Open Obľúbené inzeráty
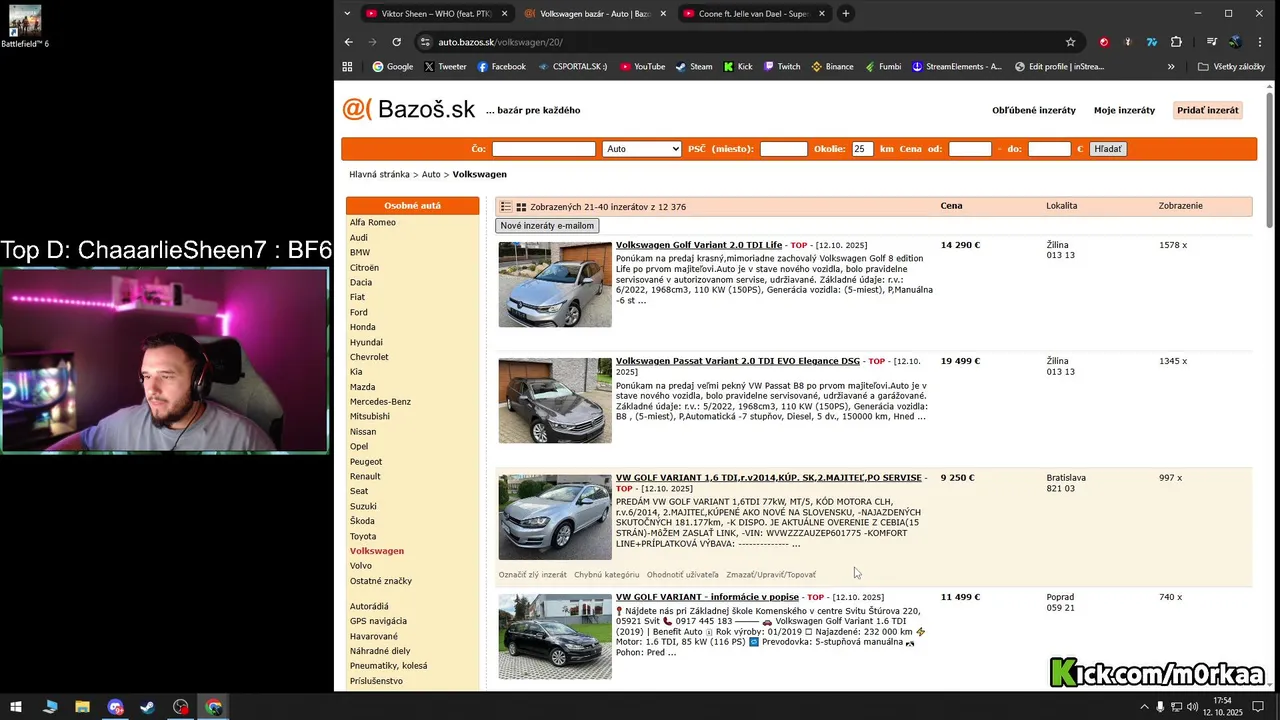Viewport: 1280px width, 720px height. pos(1034,110)
